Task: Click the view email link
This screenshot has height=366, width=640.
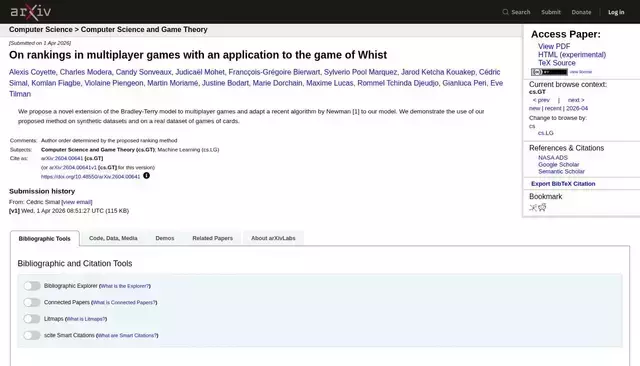Action: click(77, 202)
